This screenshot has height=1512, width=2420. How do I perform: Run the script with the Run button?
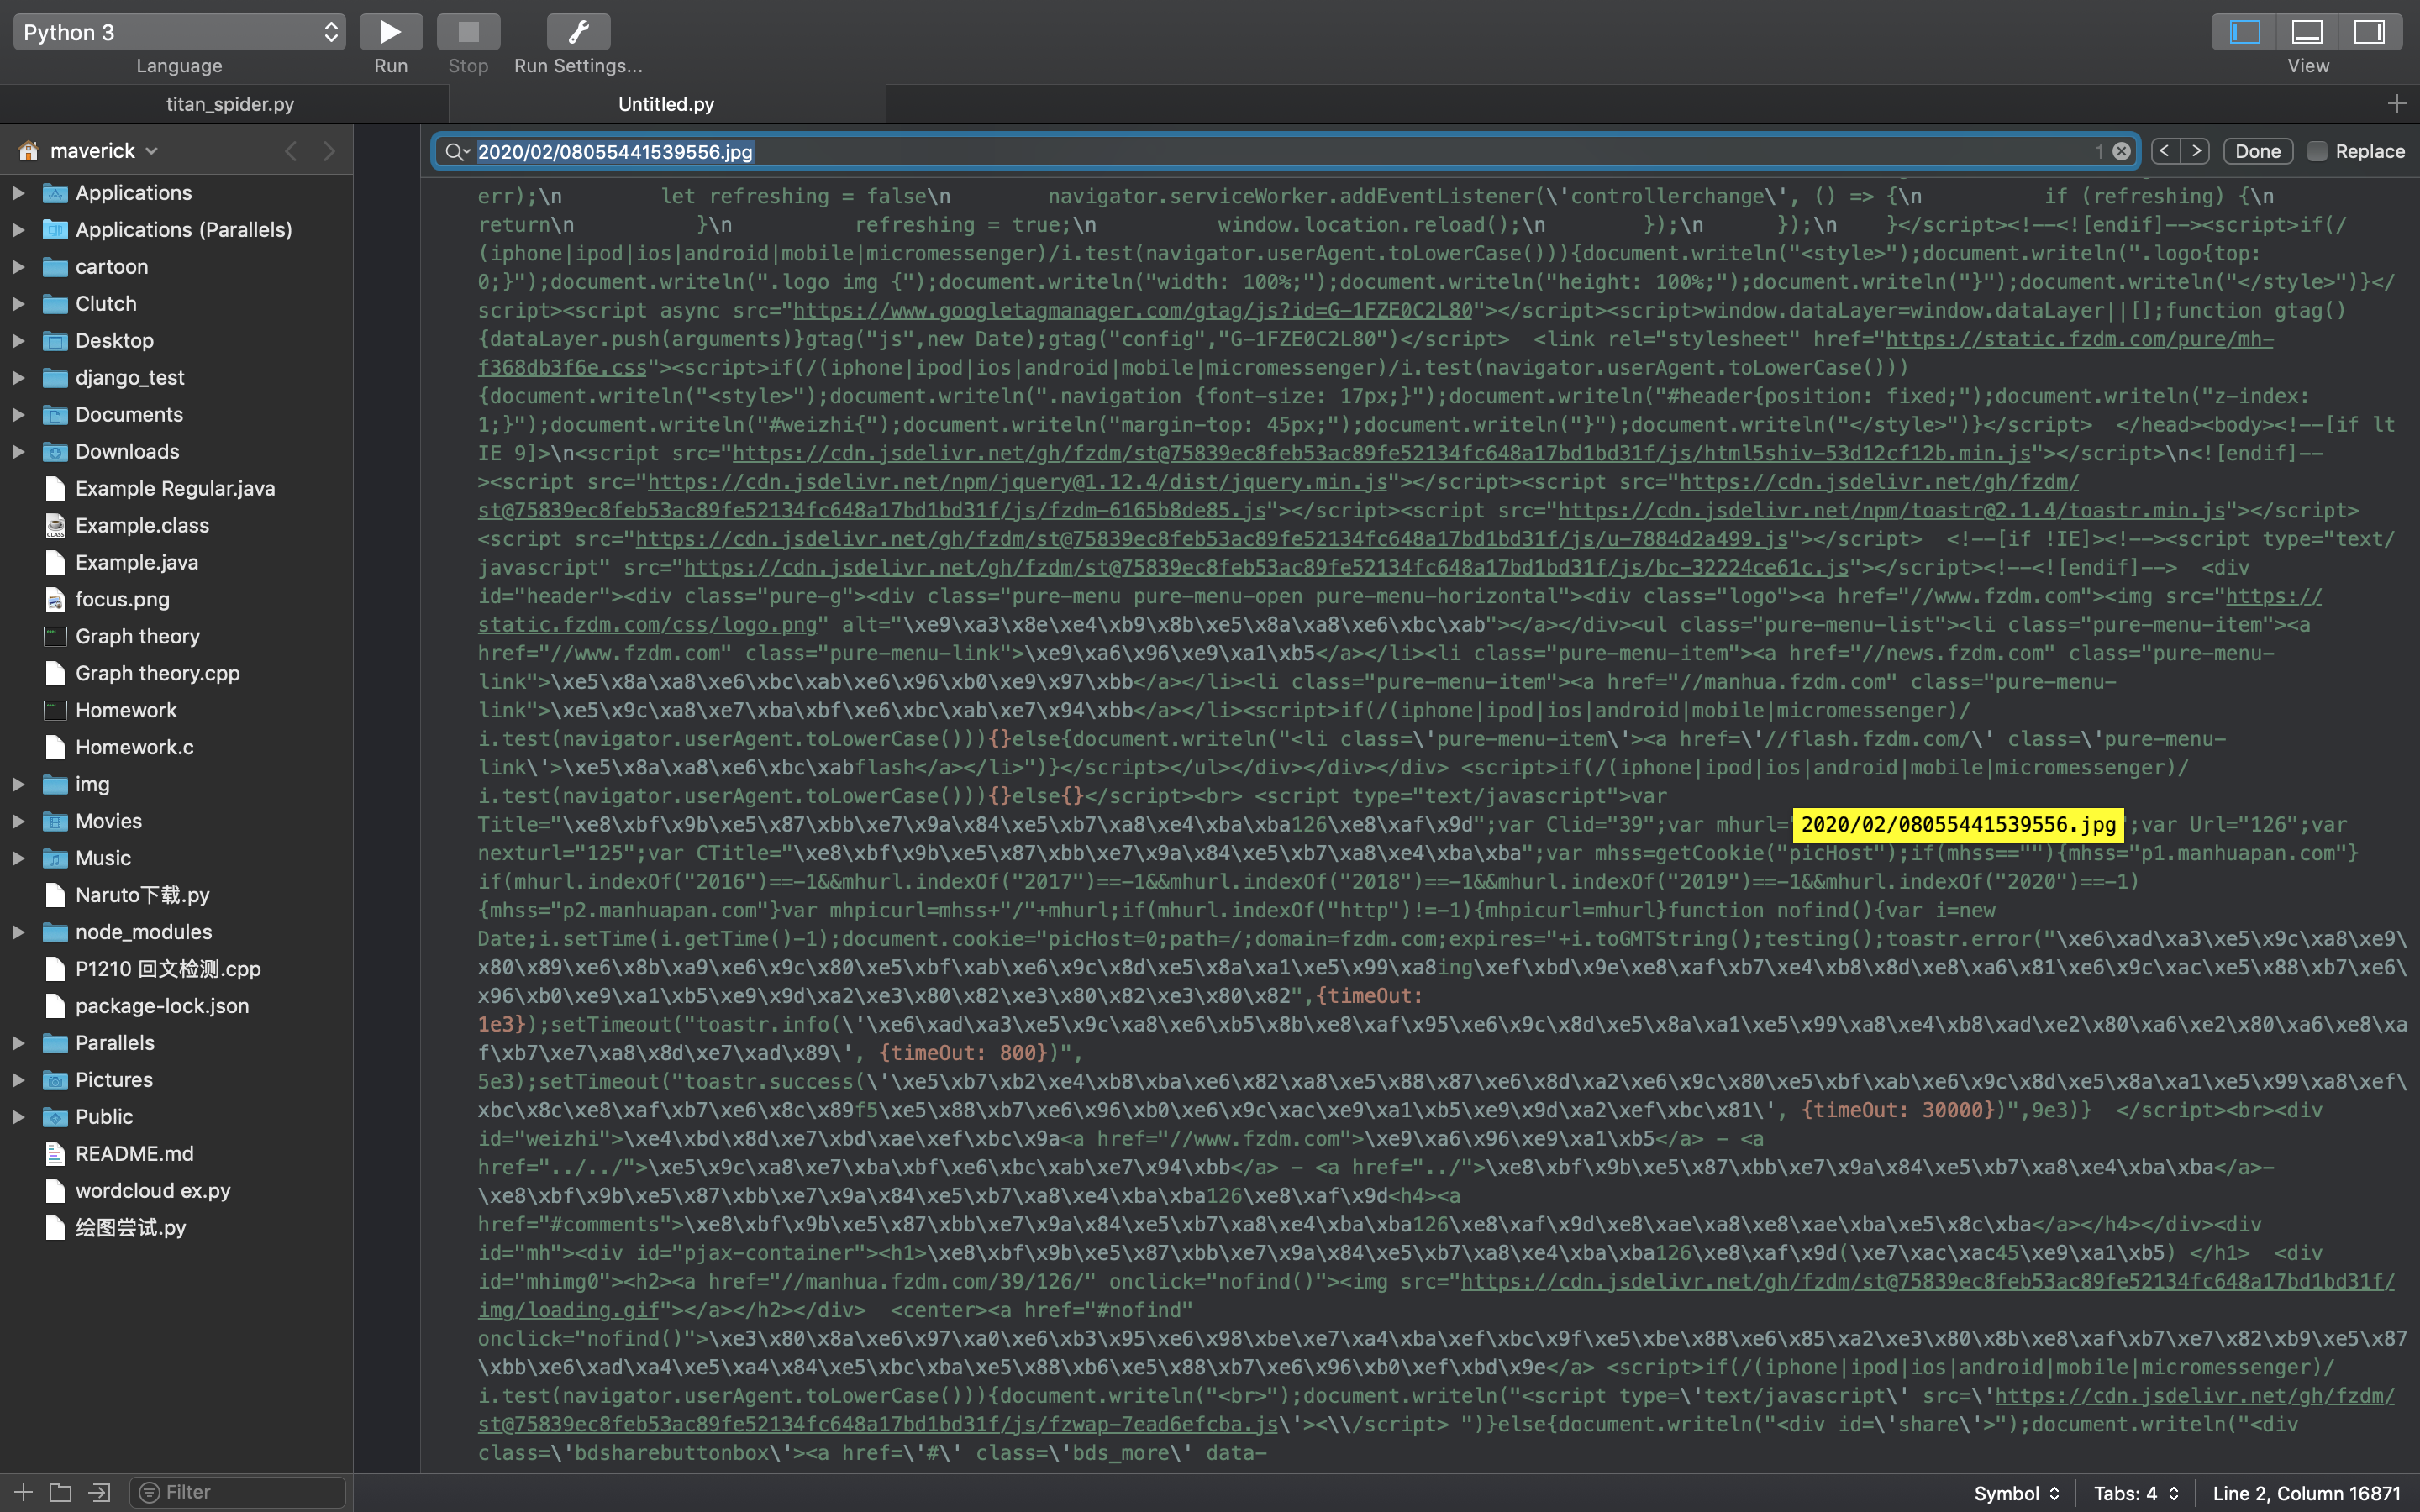390,32
